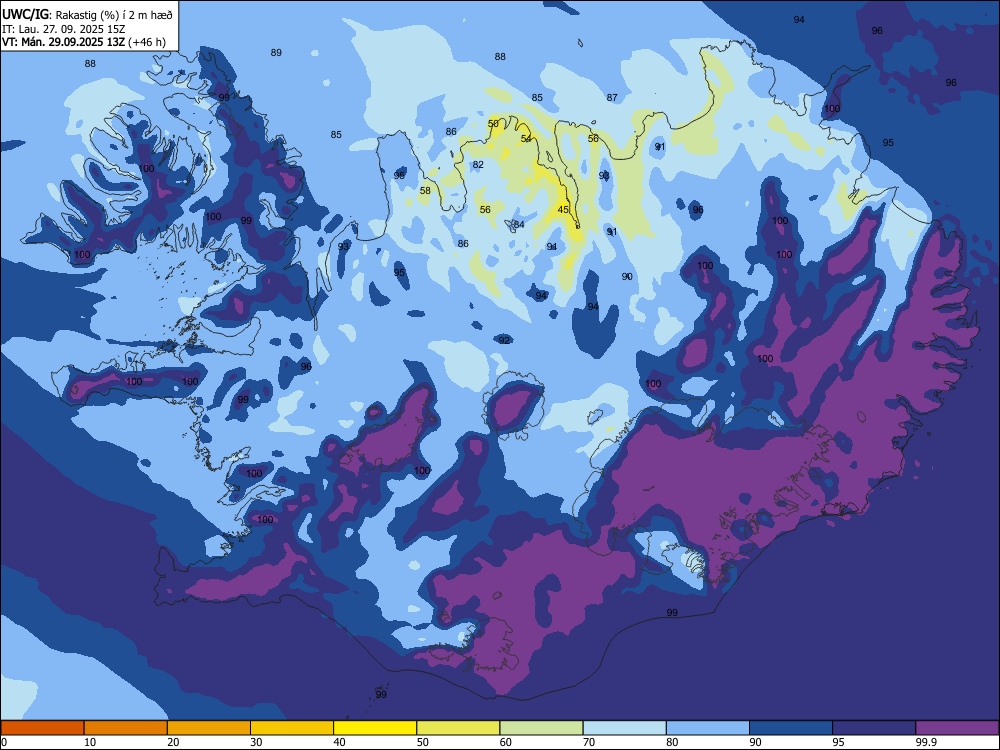Click the humidity value '84' on the map

519,224
